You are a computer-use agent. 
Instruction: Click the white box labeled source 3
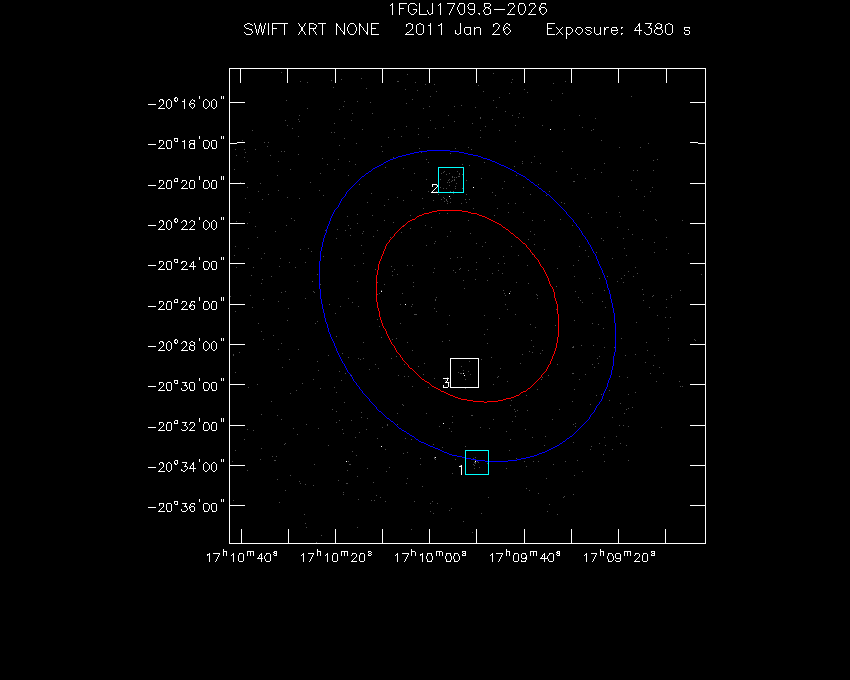pos(465,373)
